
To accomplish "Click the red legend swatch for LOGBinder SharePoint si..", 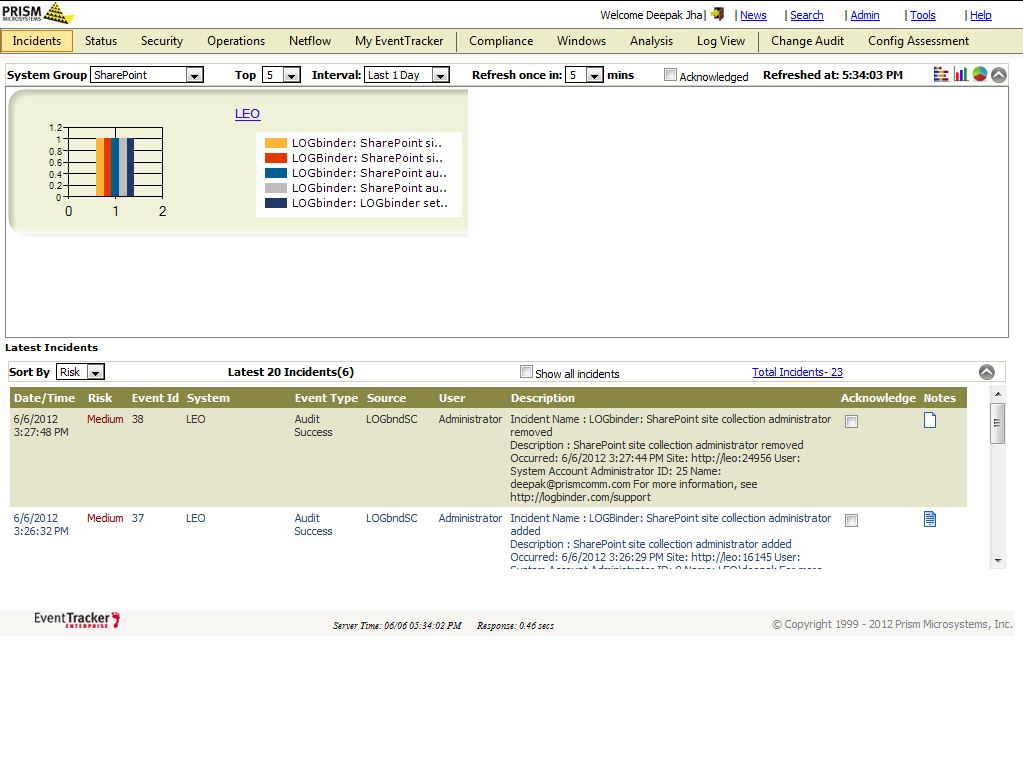I will 276,158.
